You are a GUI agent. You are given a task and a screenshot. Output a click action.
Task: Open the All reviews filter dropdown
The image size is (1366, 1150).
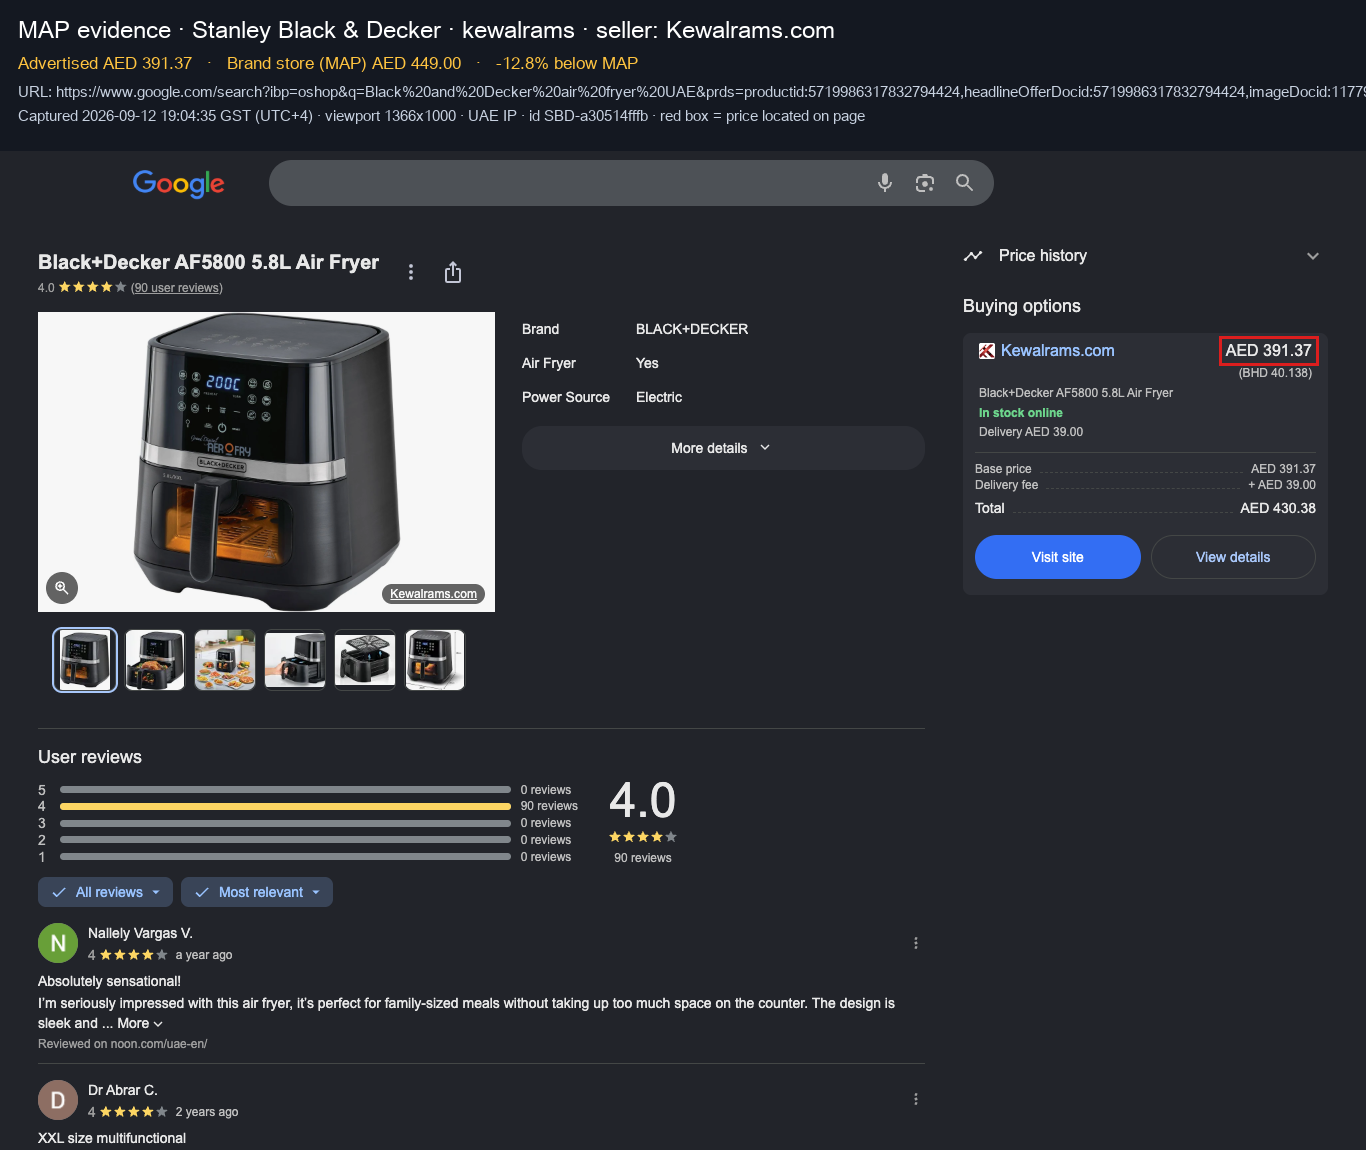[105, 892]
